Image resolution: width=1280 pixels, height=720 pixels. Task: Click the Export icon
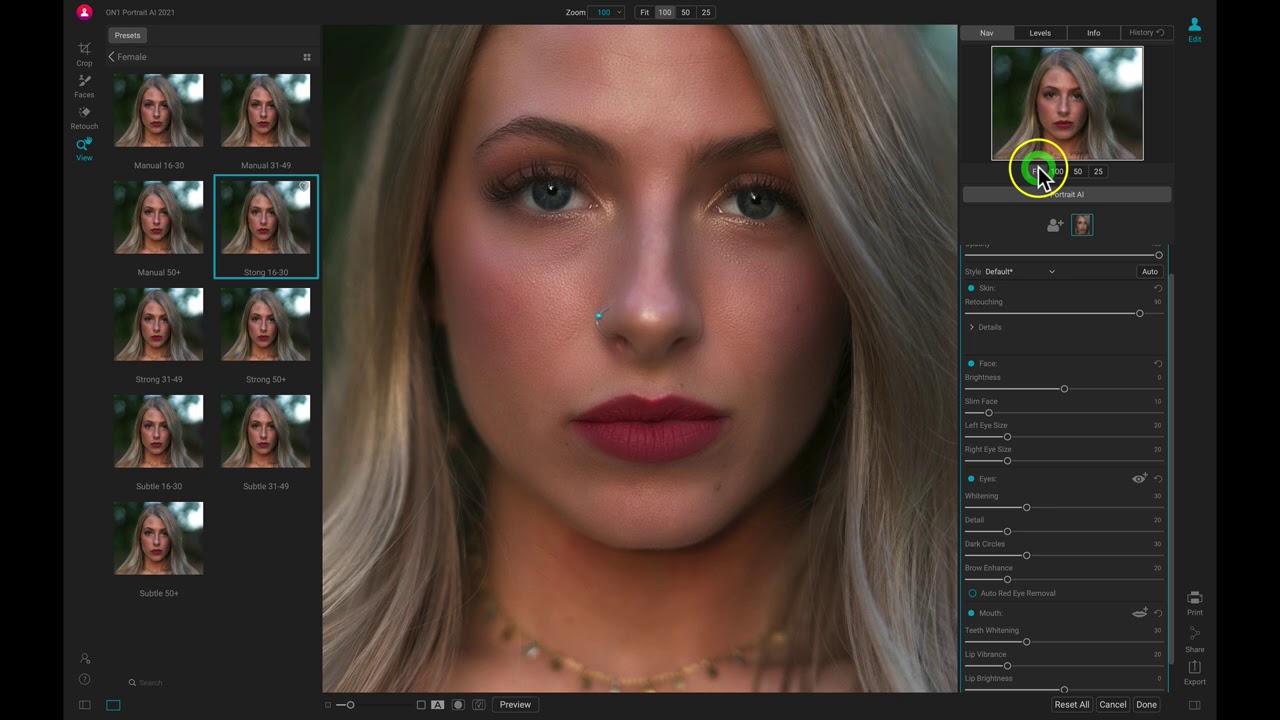(1194, 672)
